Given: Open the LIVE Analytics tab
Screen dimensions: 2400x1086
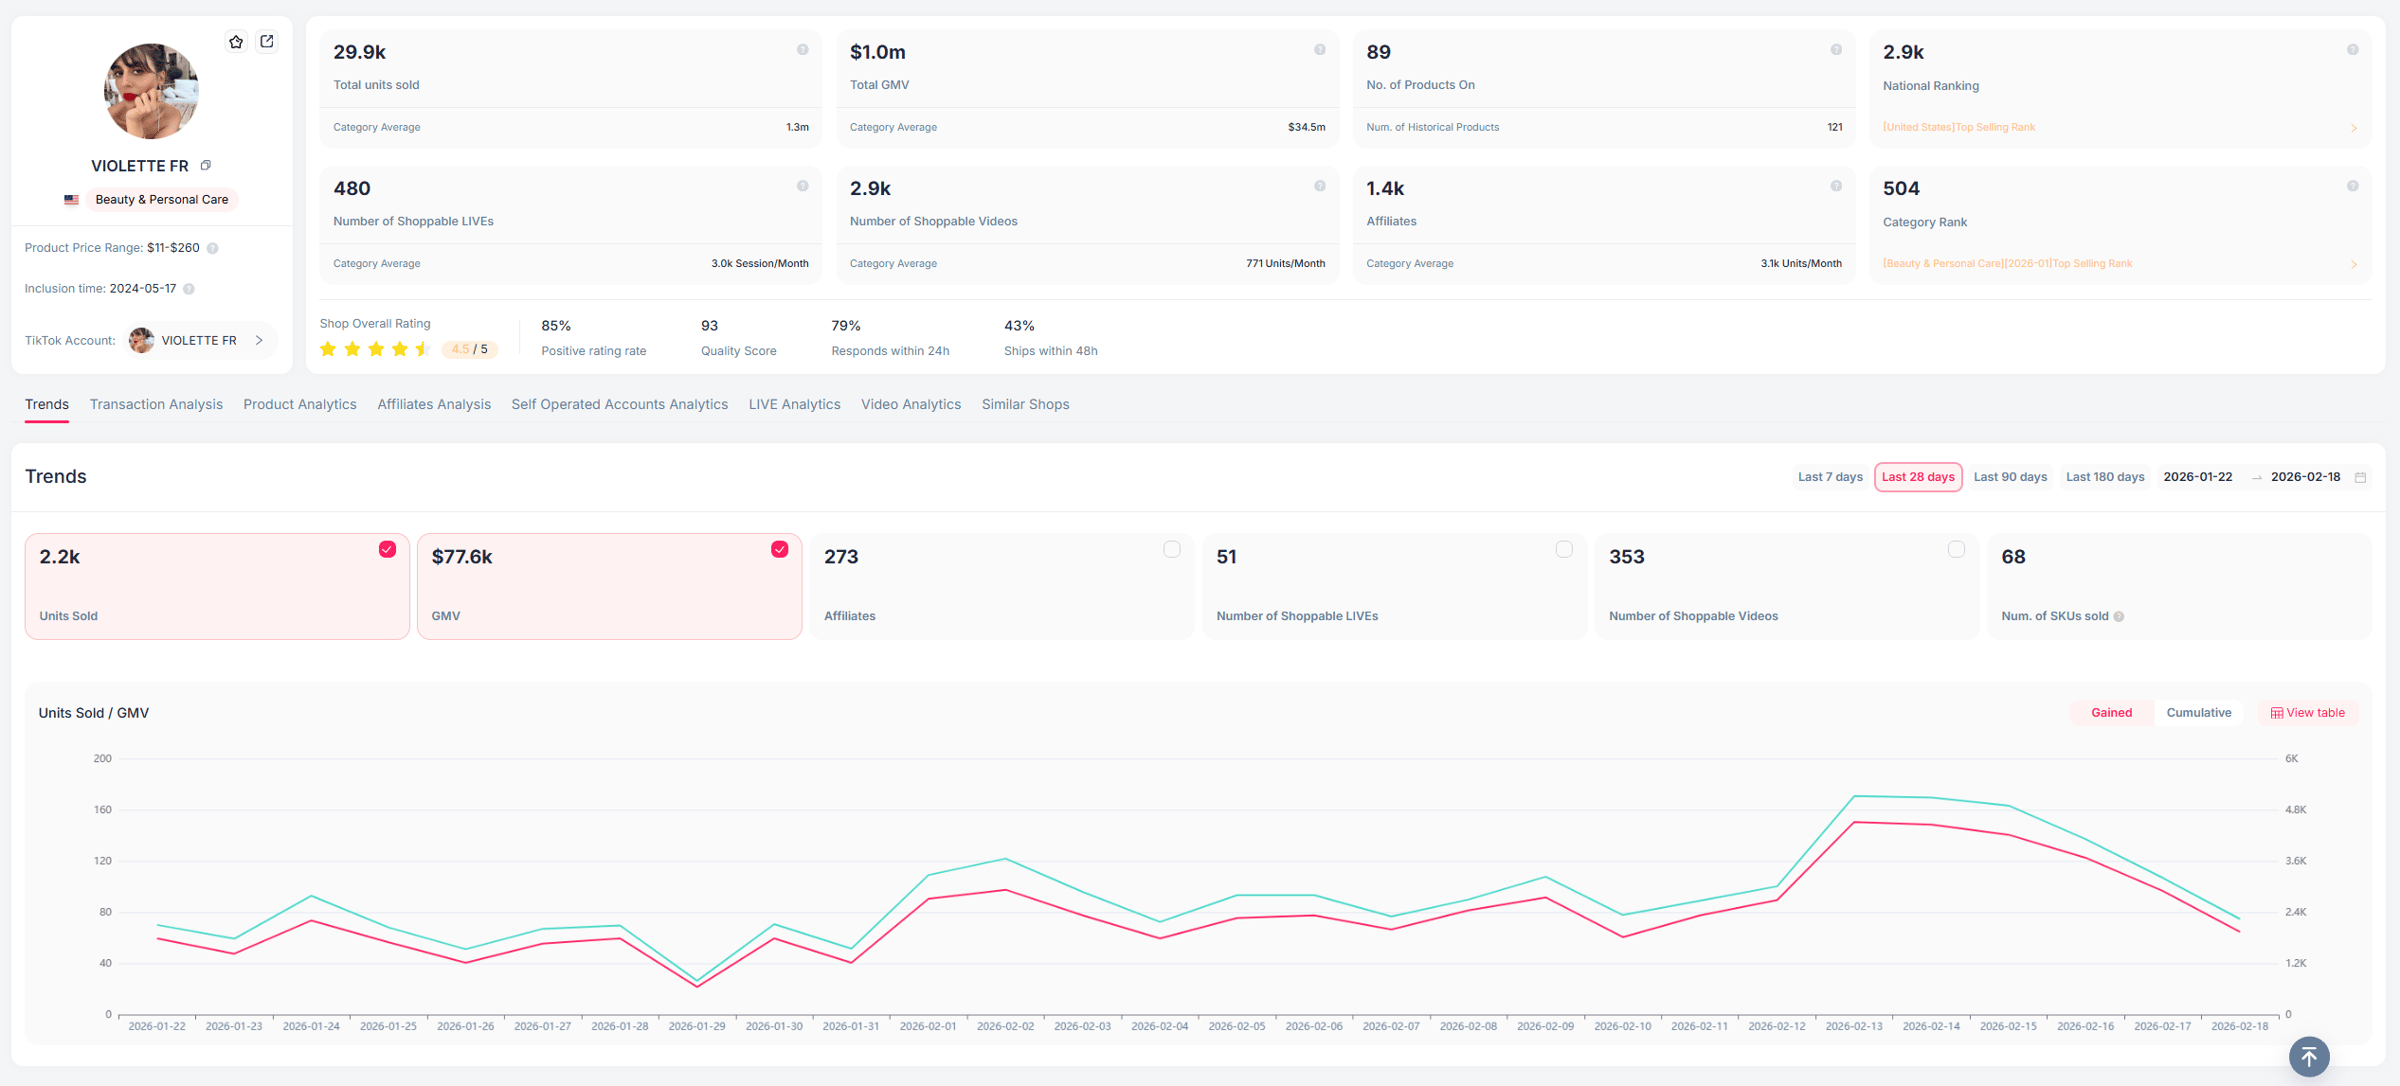Looking at the screenshot, I should 794,404.
